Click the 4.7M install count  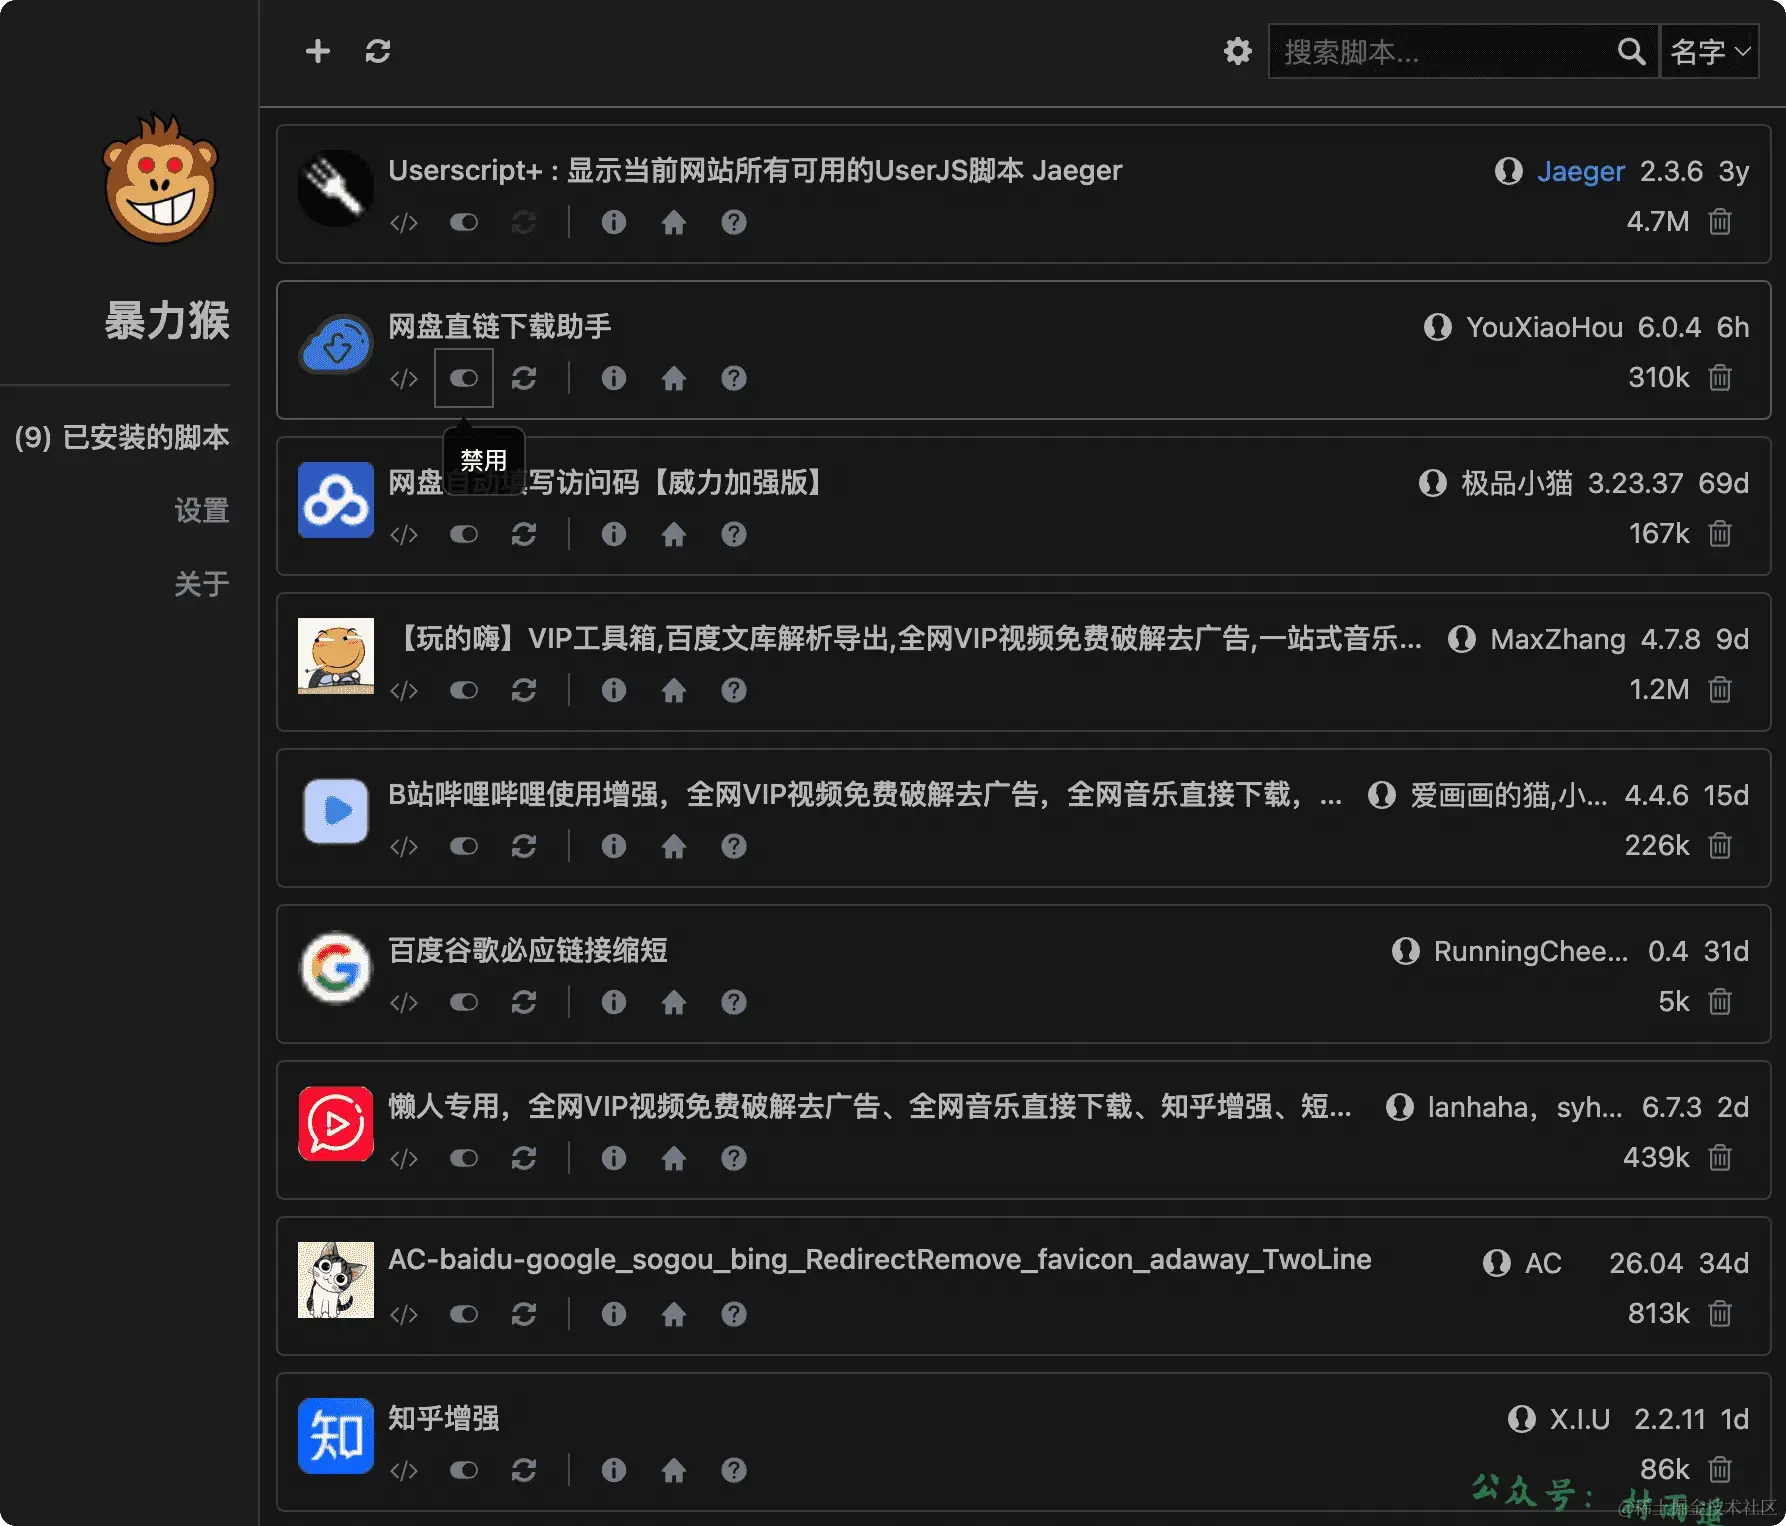click(1658, 221)
